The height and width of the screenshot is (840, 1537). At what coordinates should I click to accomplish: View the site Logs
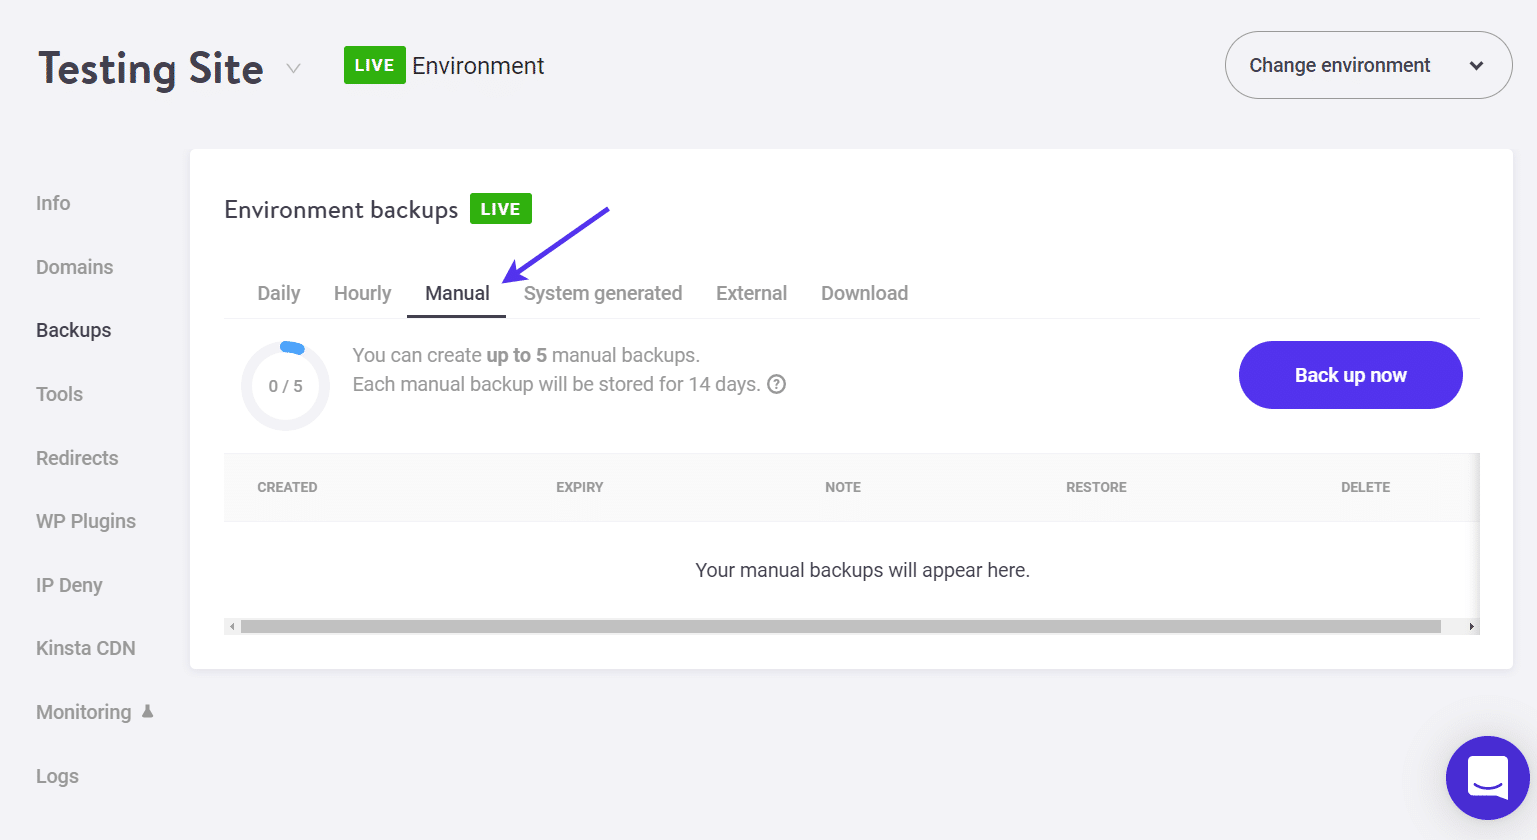(x=57, y=776)
